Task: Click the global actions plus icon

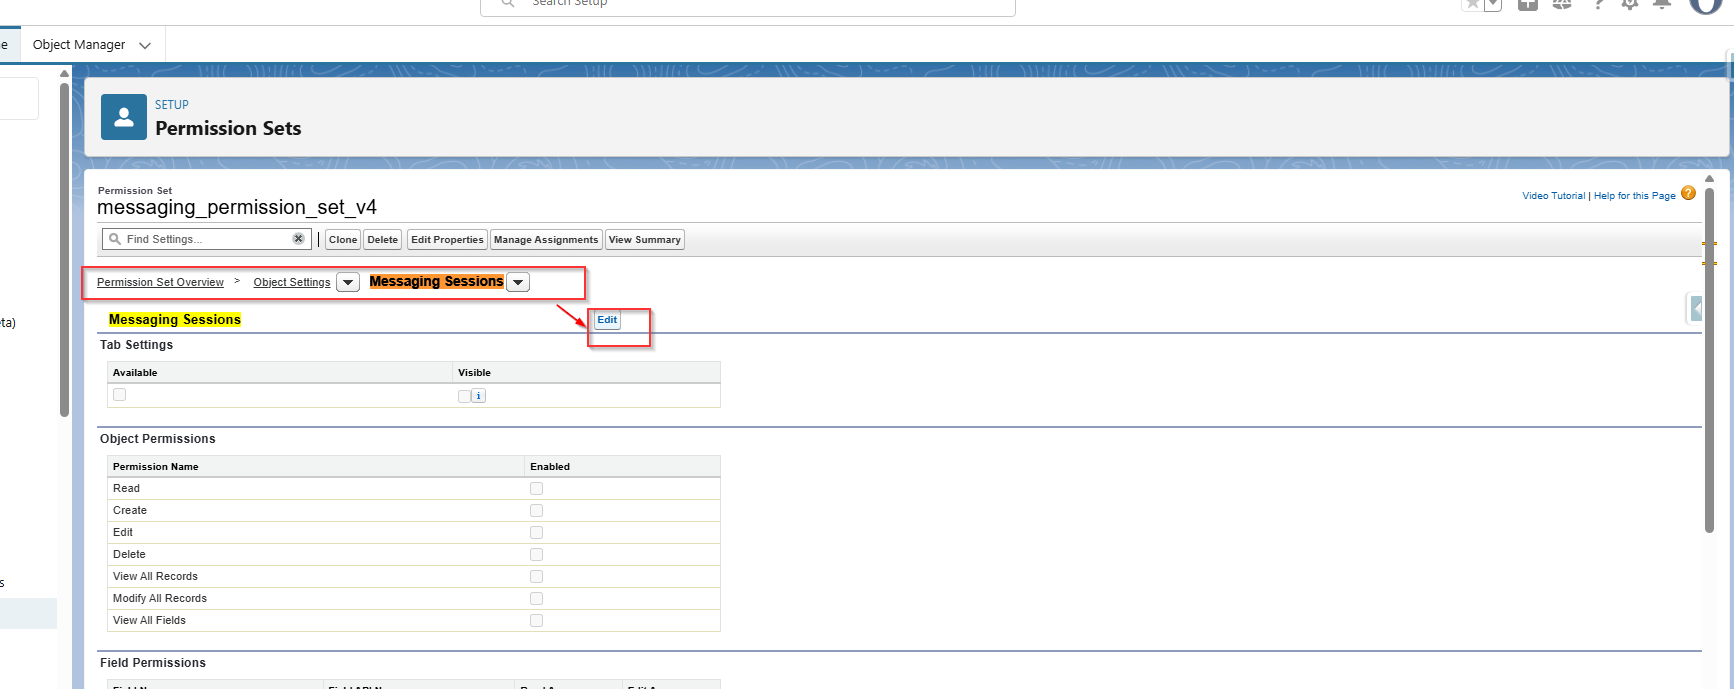Action: point(1527,4)
